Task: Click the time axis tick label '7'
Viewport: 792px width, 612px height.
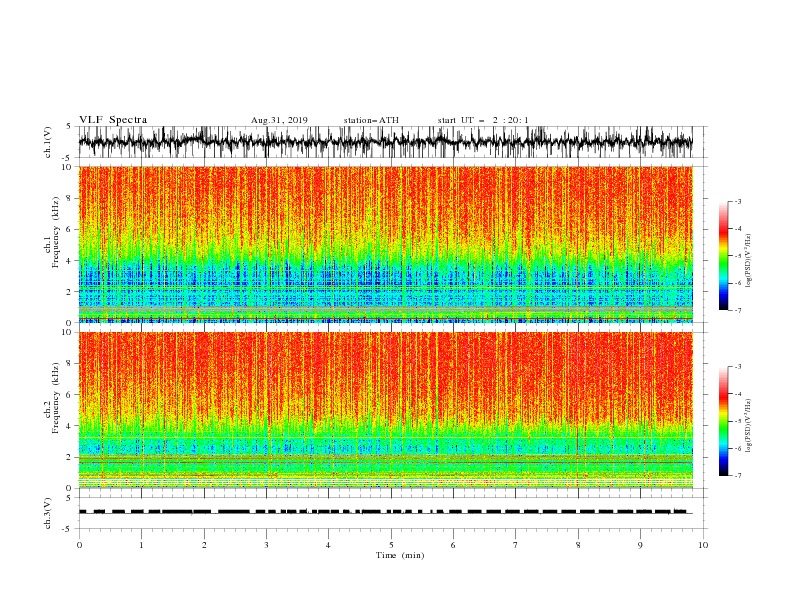Action: (516, 545)
